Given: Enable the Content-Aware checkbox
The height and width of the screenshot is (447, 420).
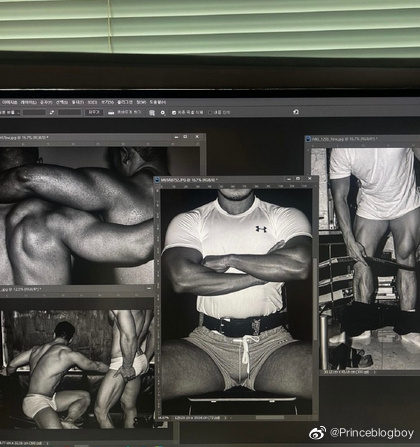Looking at the screenshot, I should [x=210, y=113].
